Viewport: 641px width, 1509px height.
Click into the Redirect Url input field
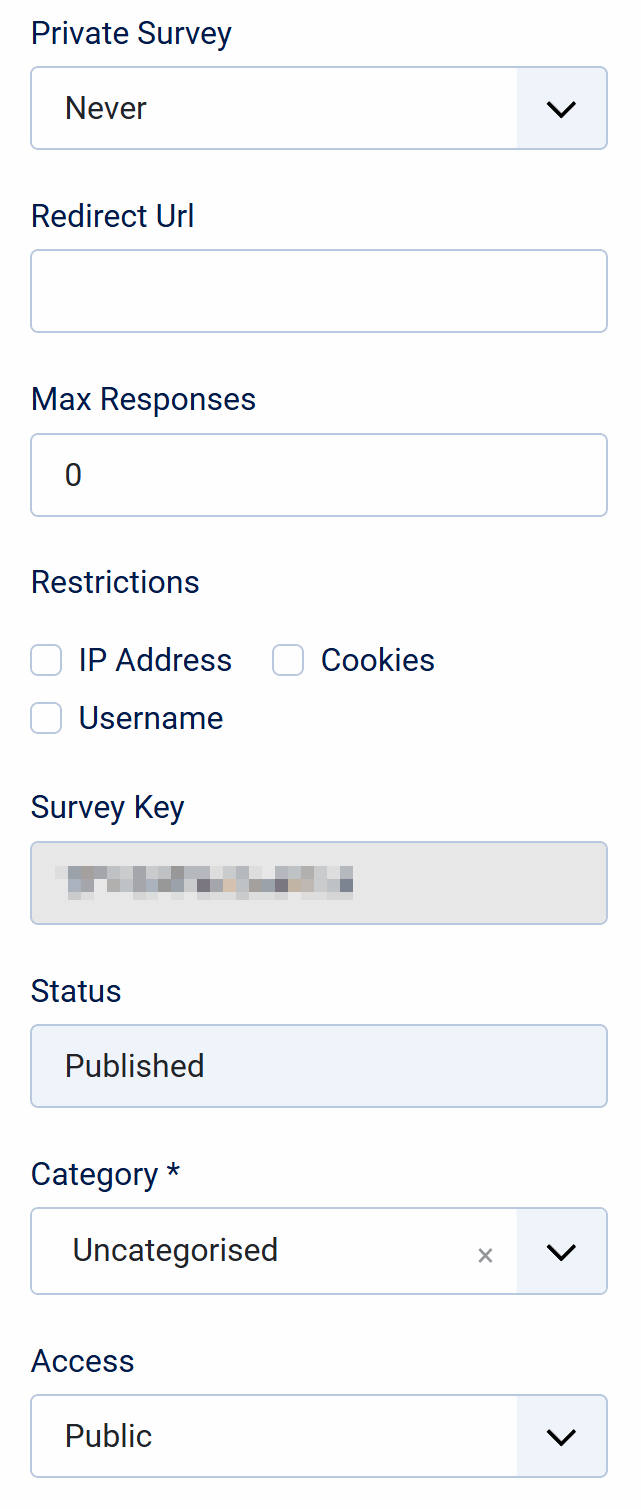tap(318, 291)
